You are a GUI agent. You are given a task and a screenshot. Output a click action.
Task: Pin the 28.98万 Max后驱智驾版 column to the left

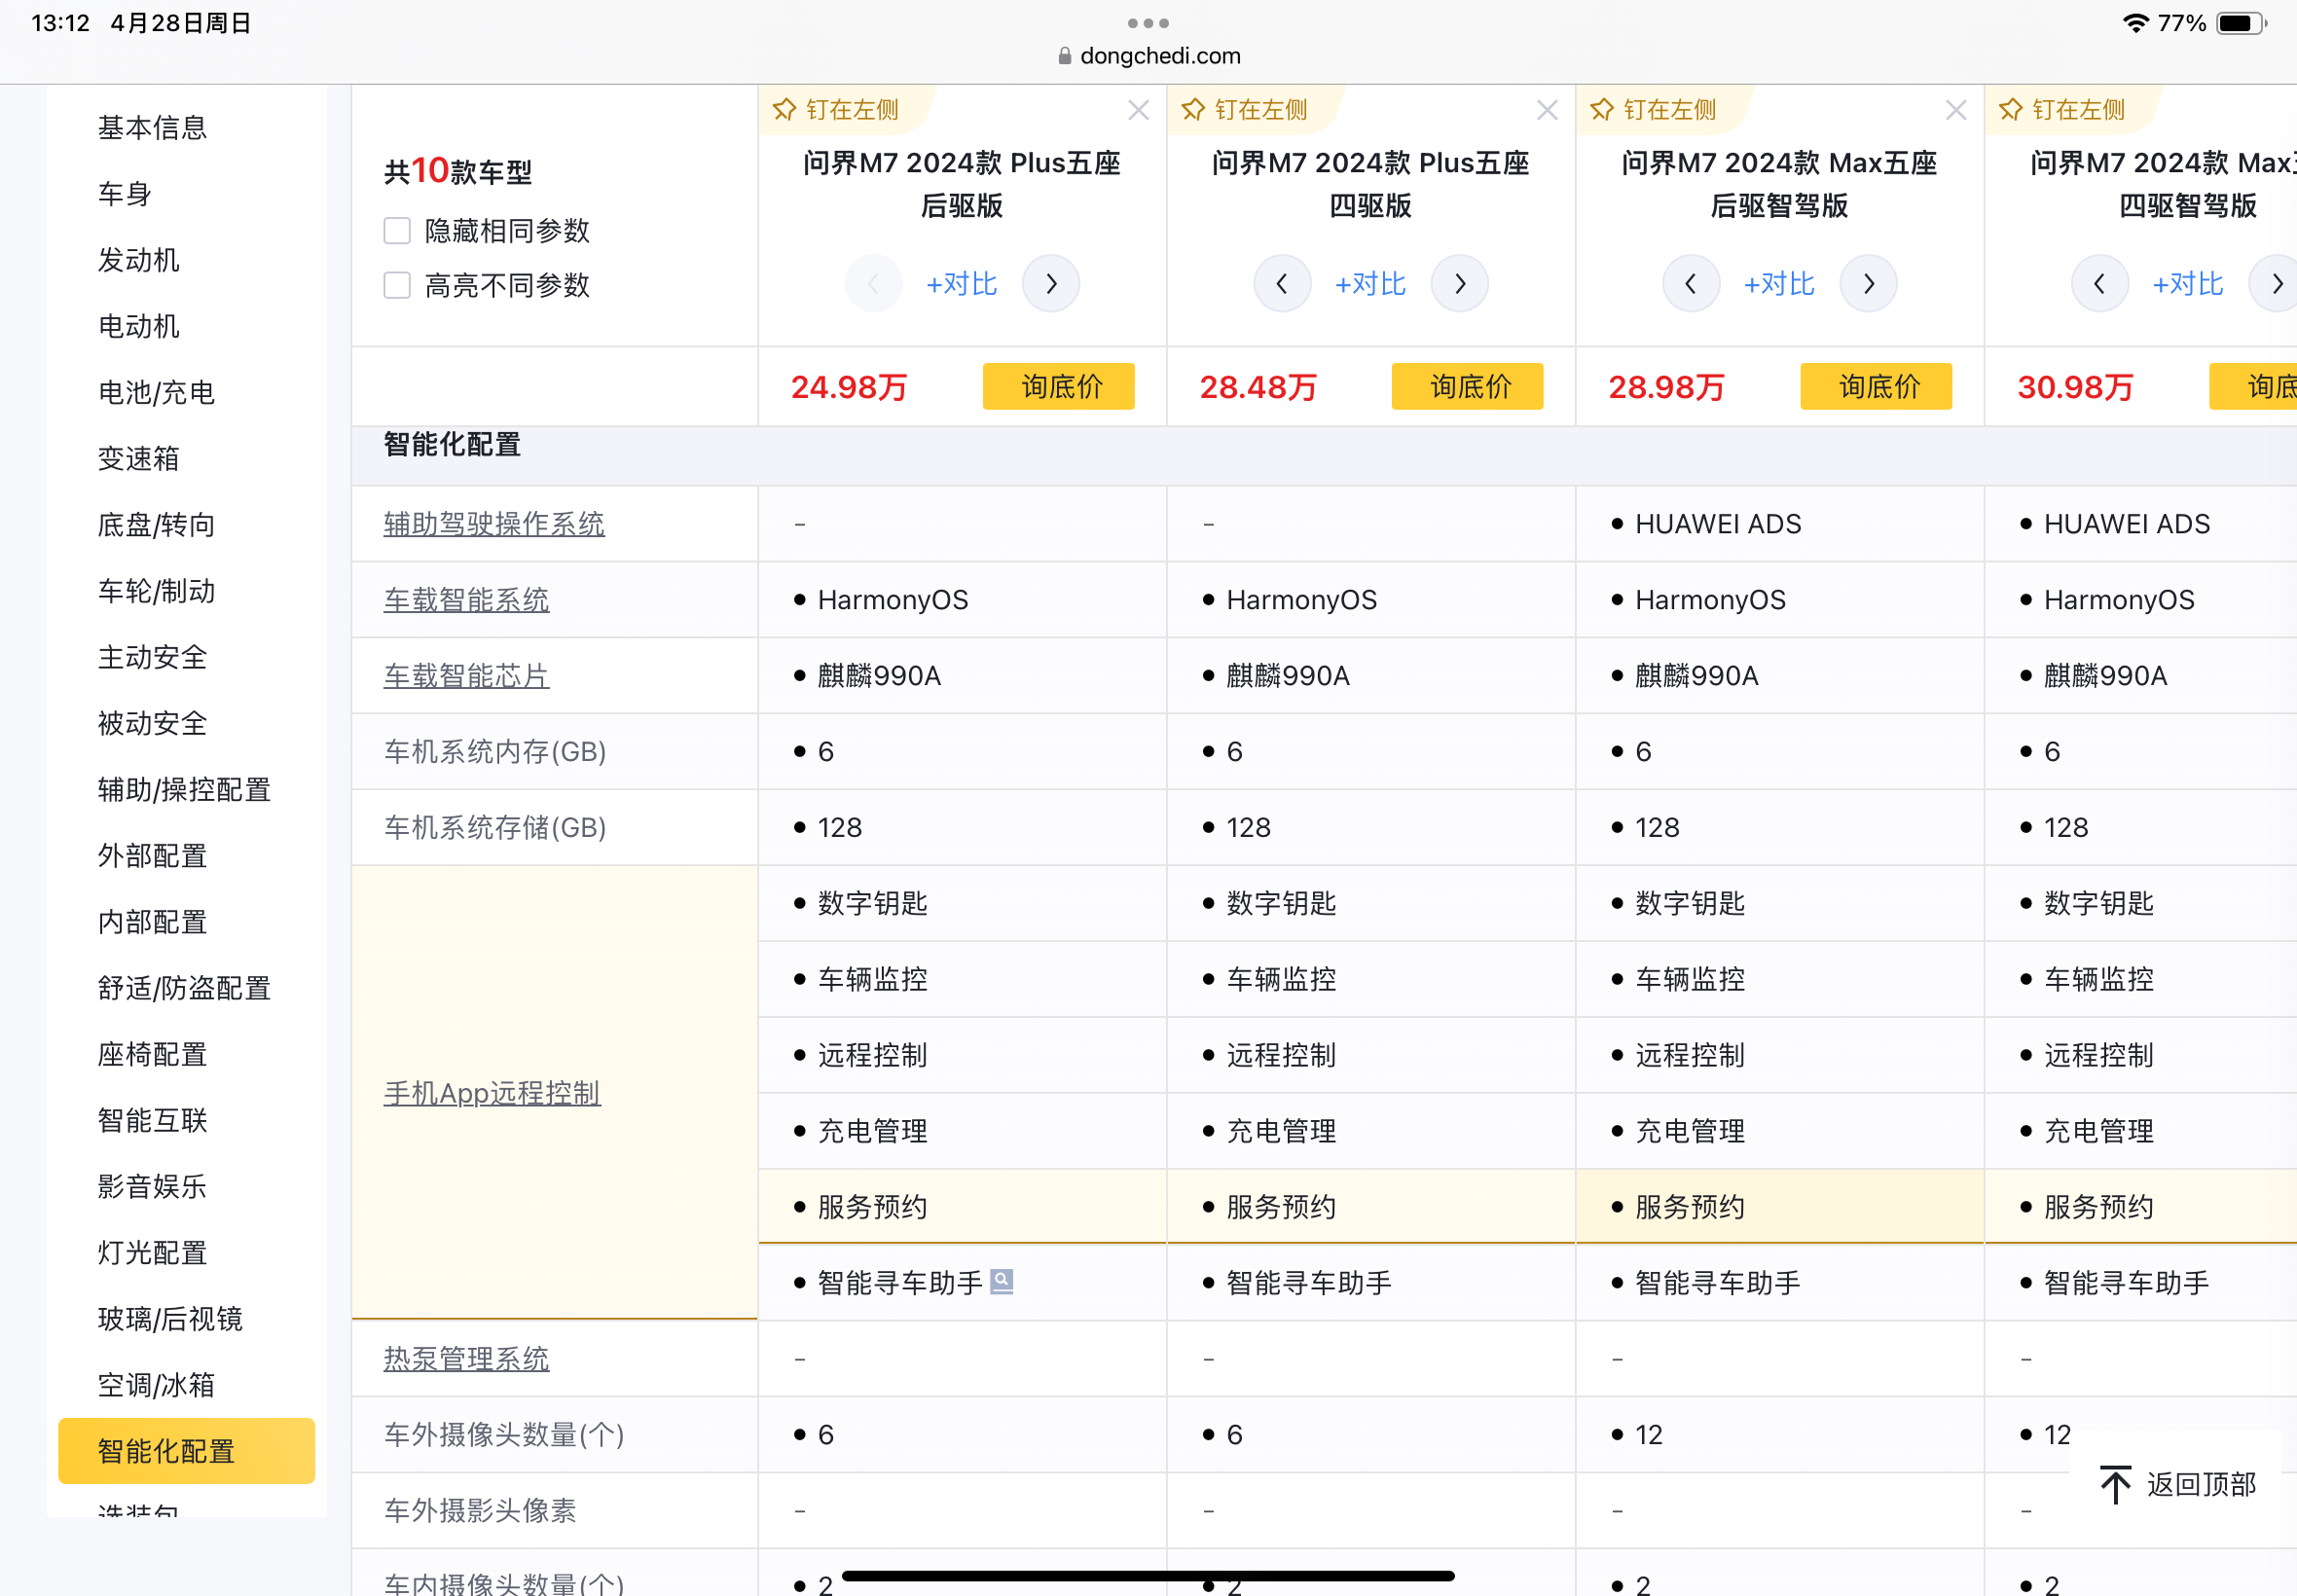1653,110
